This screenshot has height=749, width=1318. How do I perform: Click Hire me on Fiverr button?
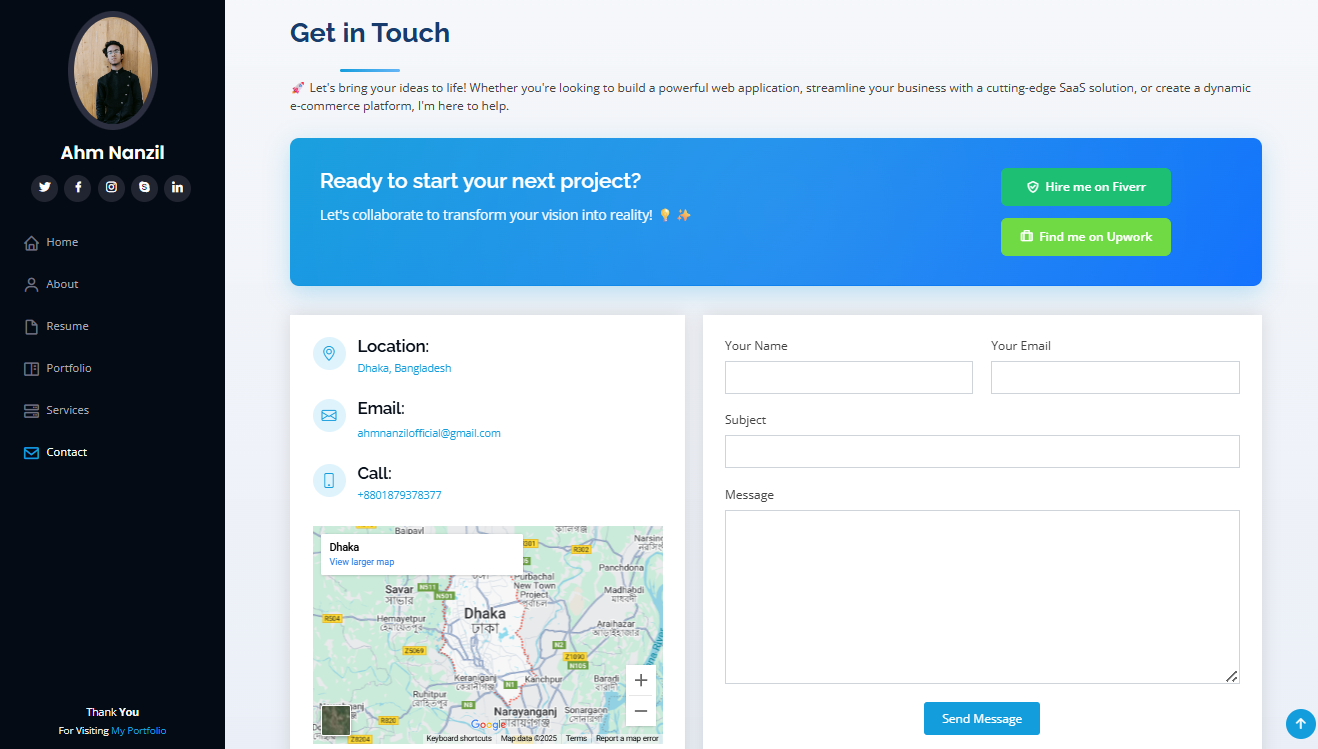coord(1086,187)
